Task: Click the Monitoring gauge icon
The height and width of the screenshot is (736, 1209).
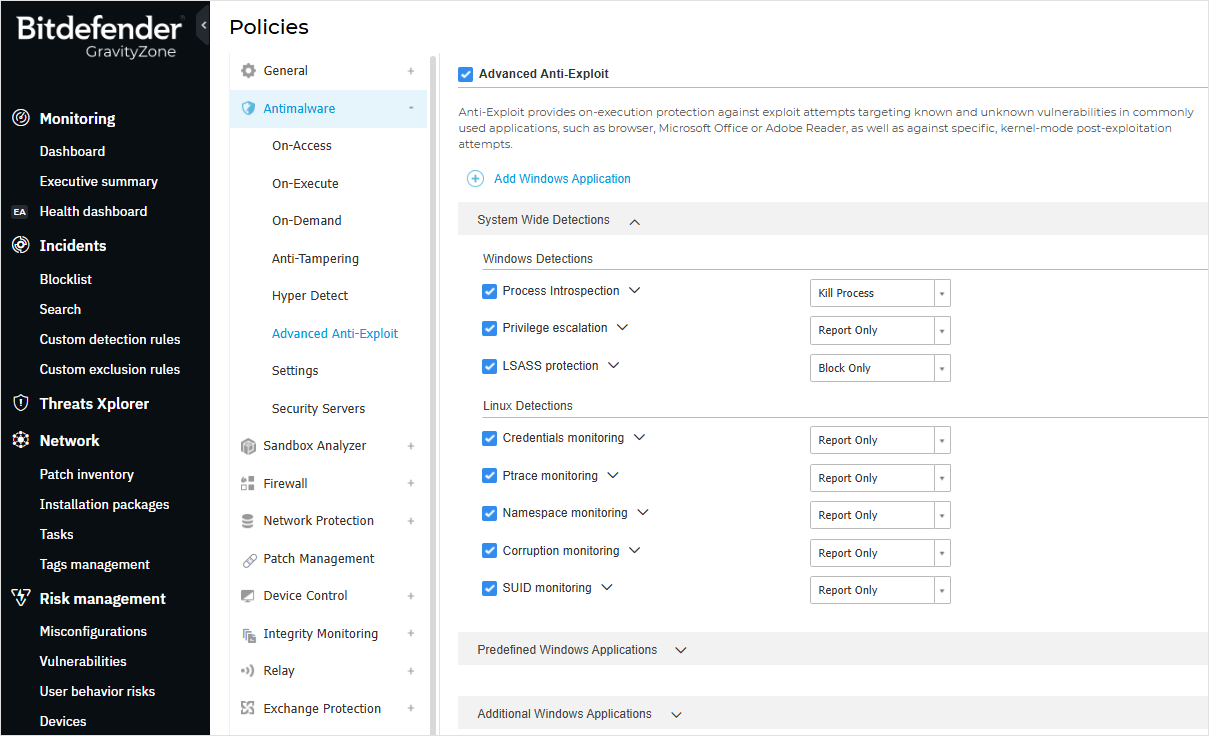Action: click(x=20, y=118)
